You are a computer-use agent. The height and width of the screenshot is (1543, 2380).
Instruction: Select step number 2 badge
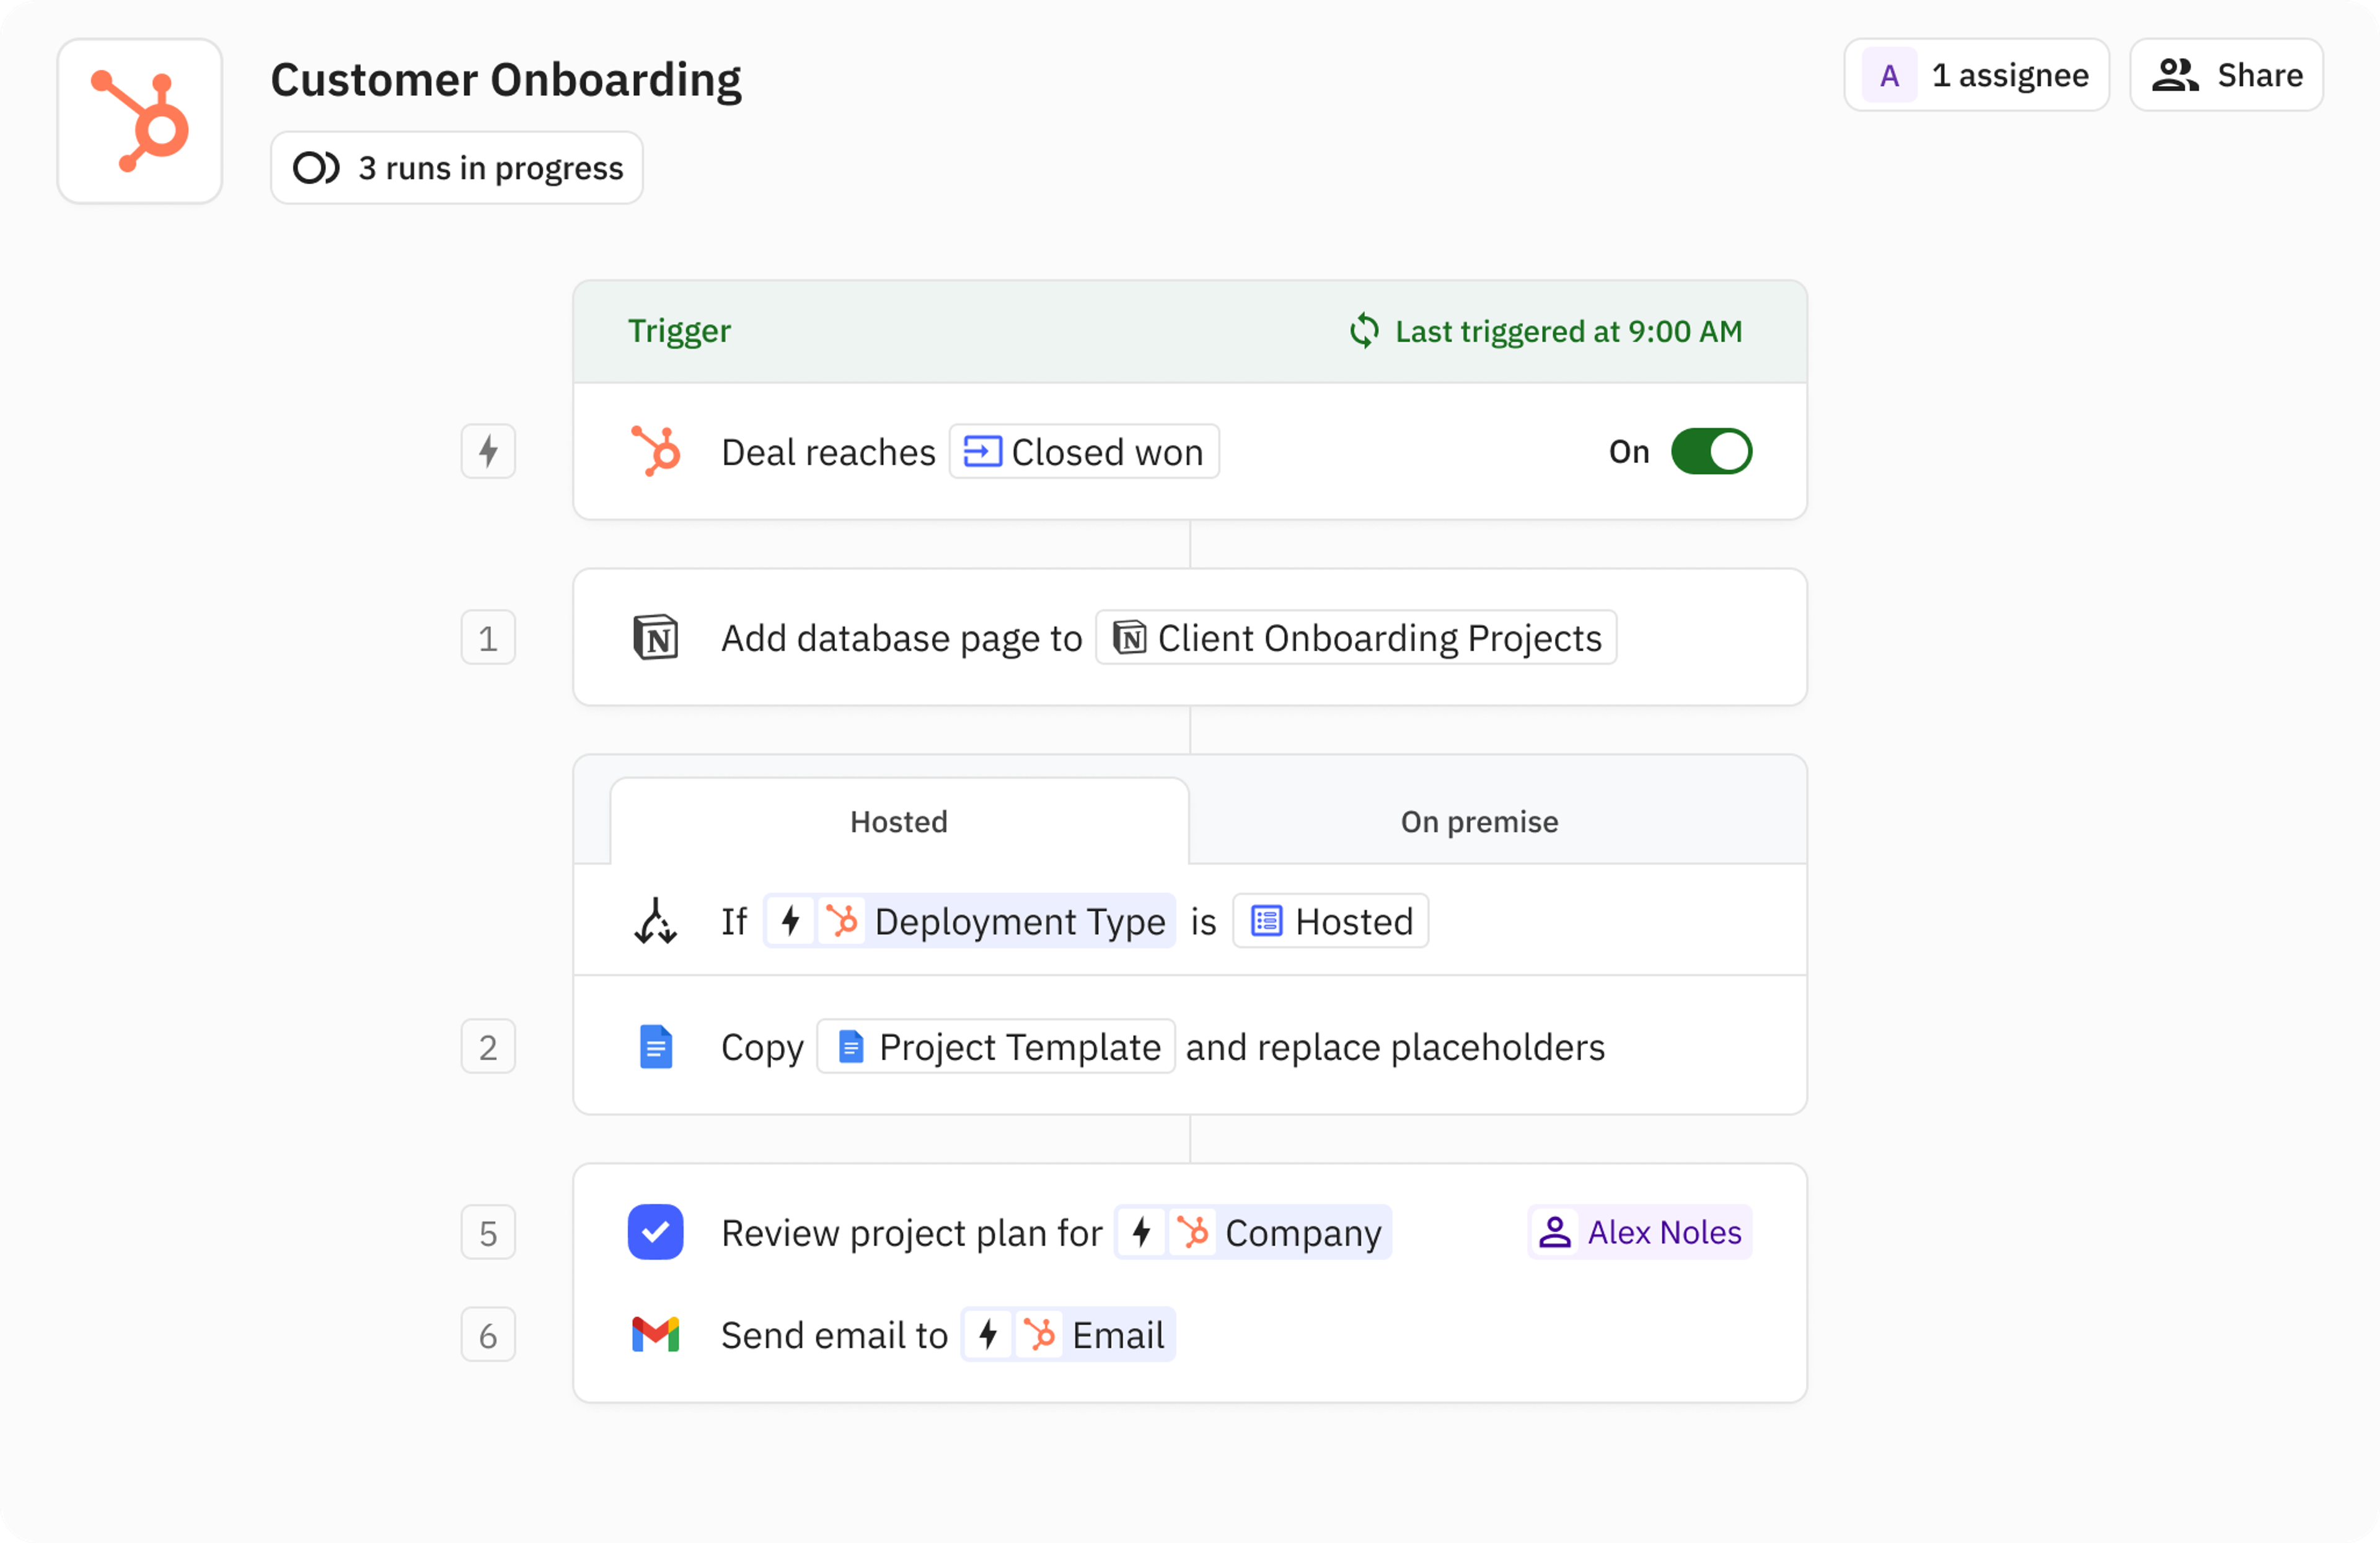point(488,1047)
